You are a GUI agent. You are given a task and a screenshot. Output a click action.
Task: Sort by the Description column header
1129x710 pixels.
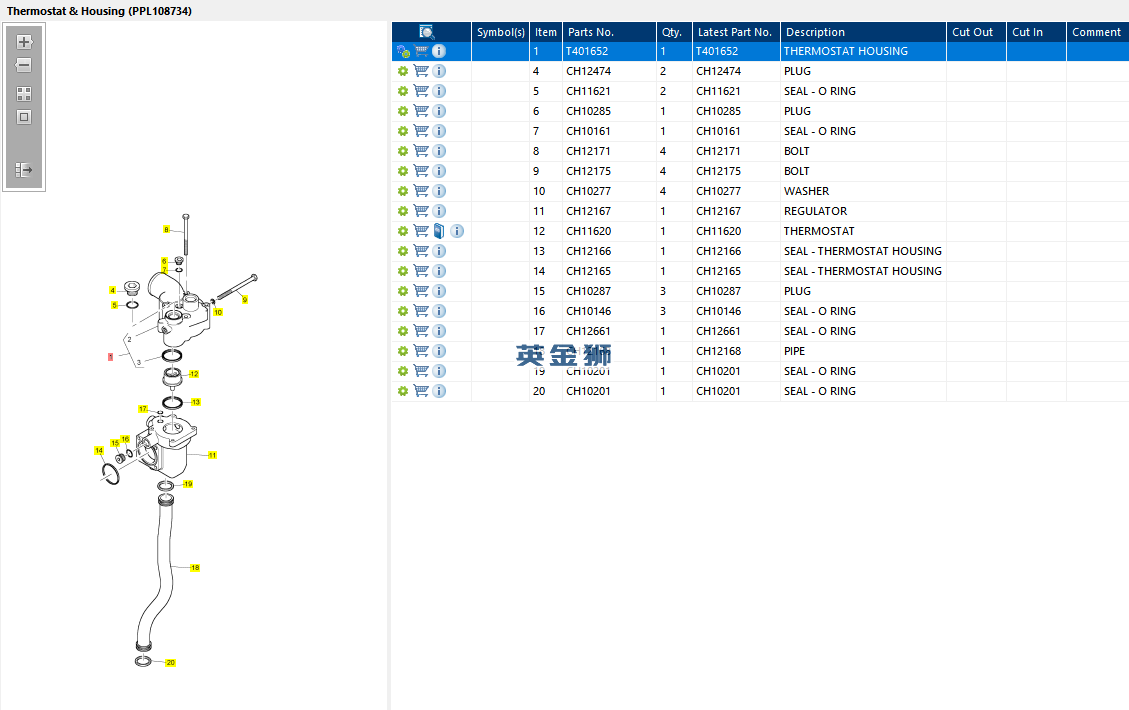pos(863,32)
